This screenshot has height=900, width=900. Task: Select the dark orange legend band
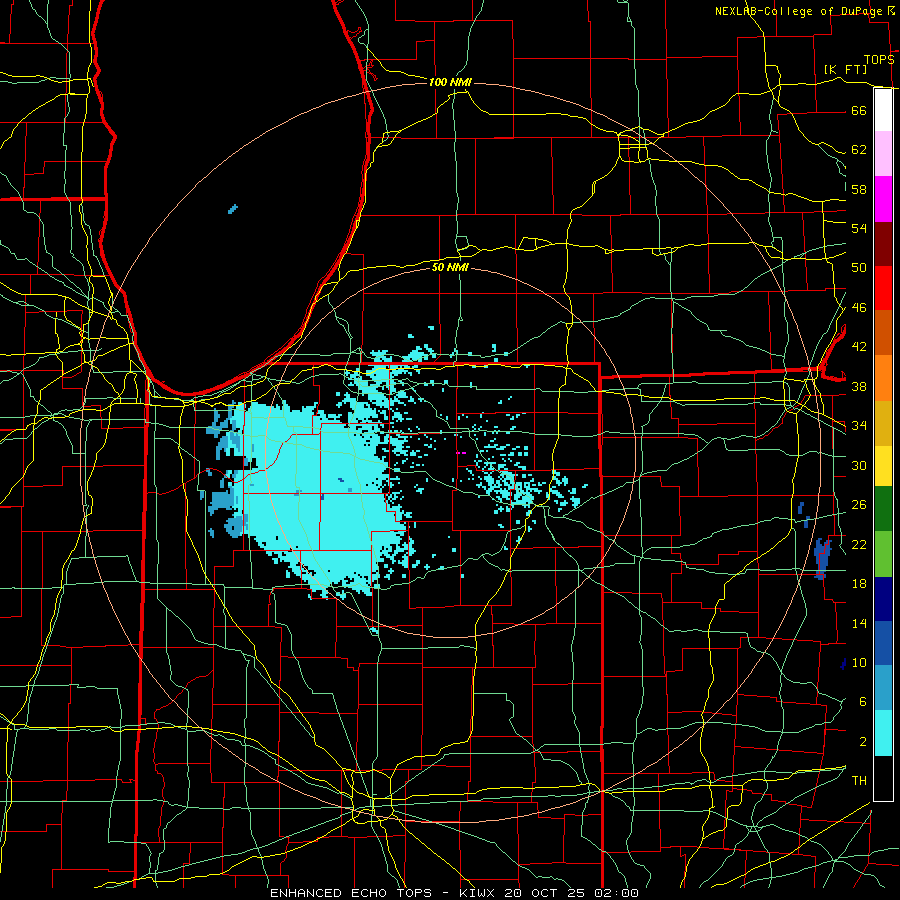click(883, 333)
